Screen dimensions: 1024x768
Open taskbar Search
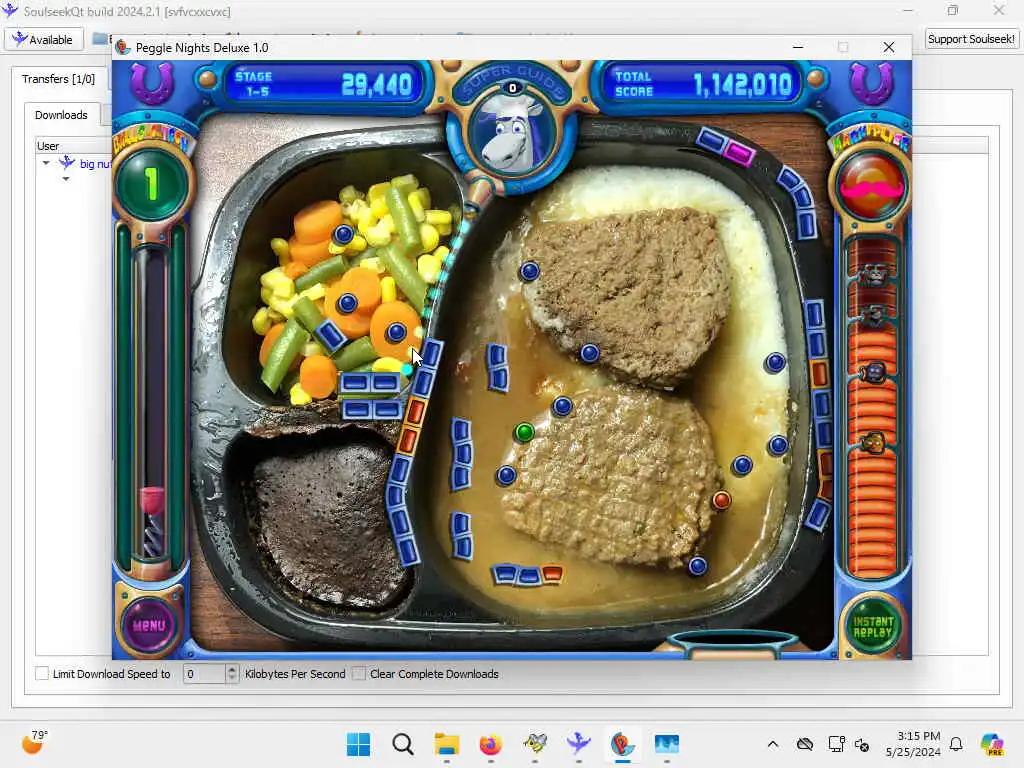[x=402, y=744]
